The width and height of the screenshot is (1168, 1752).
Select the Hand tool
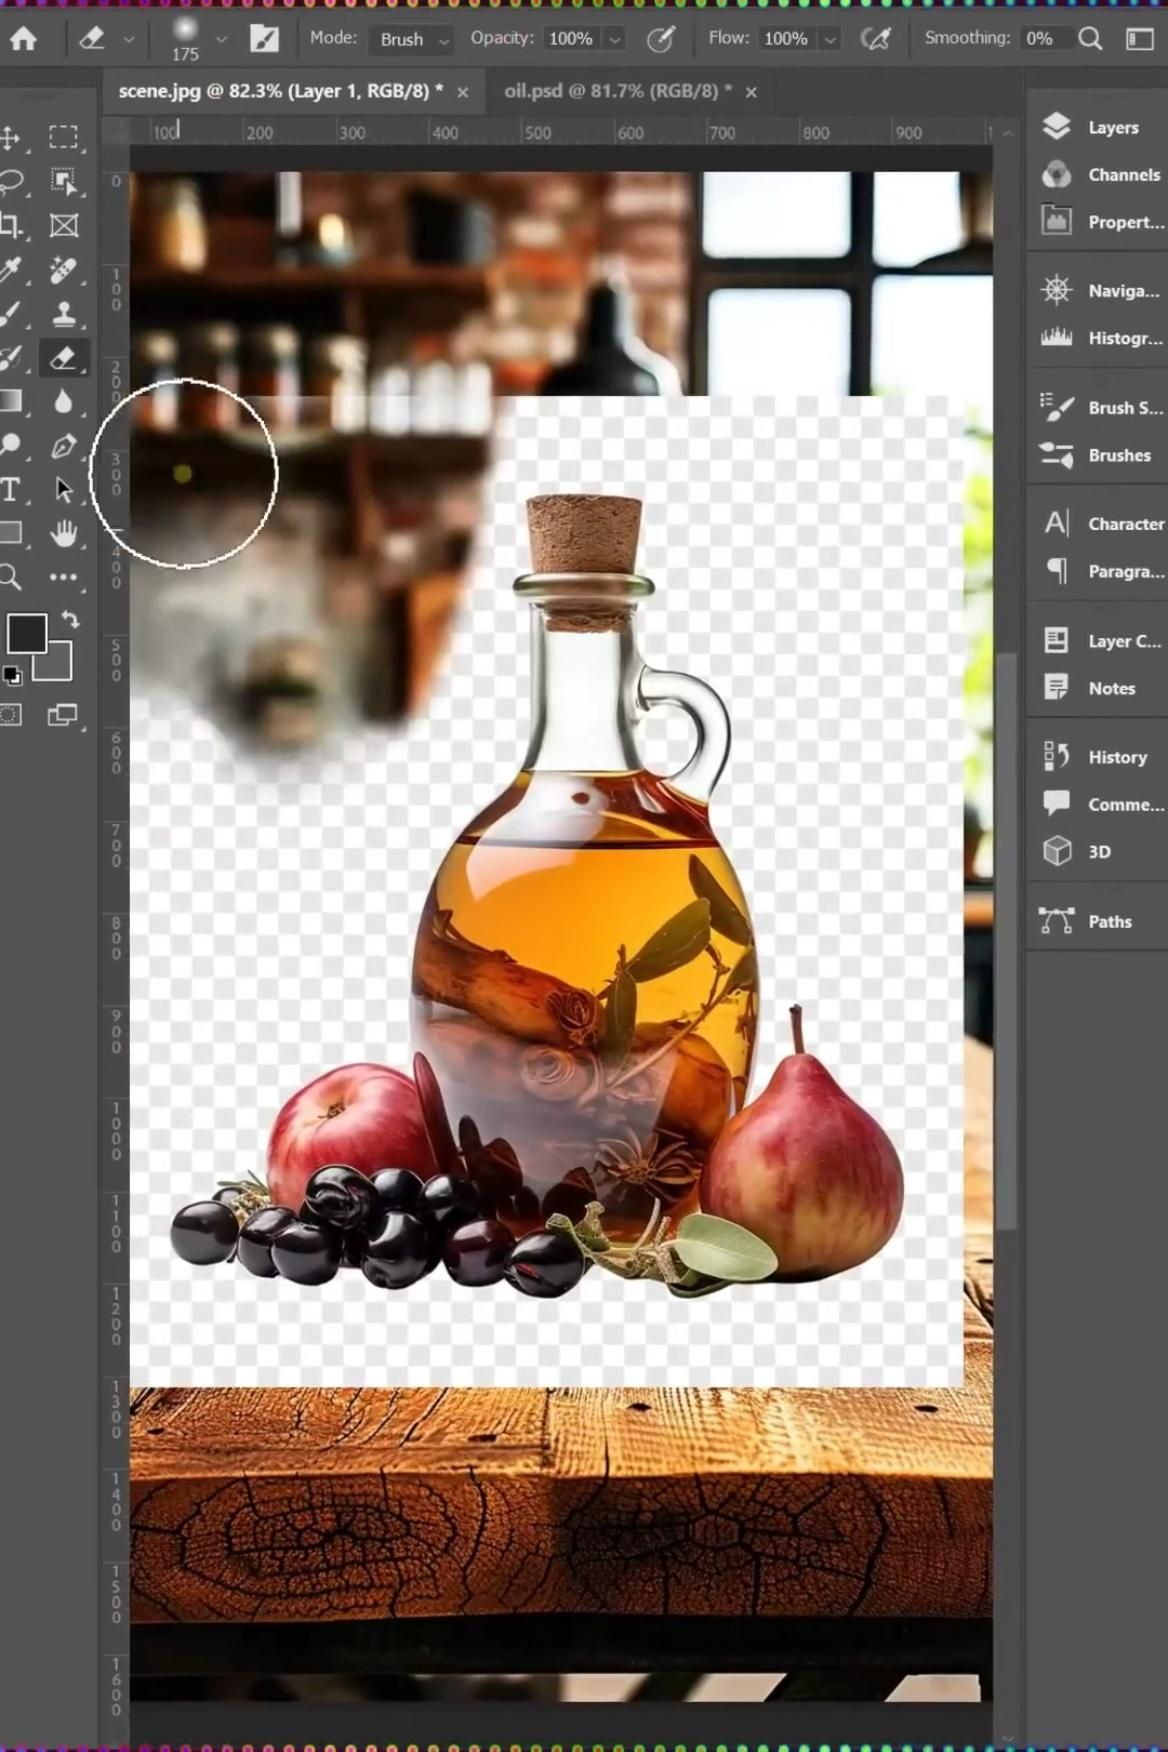pyautogui.click(x=64, y=534)
